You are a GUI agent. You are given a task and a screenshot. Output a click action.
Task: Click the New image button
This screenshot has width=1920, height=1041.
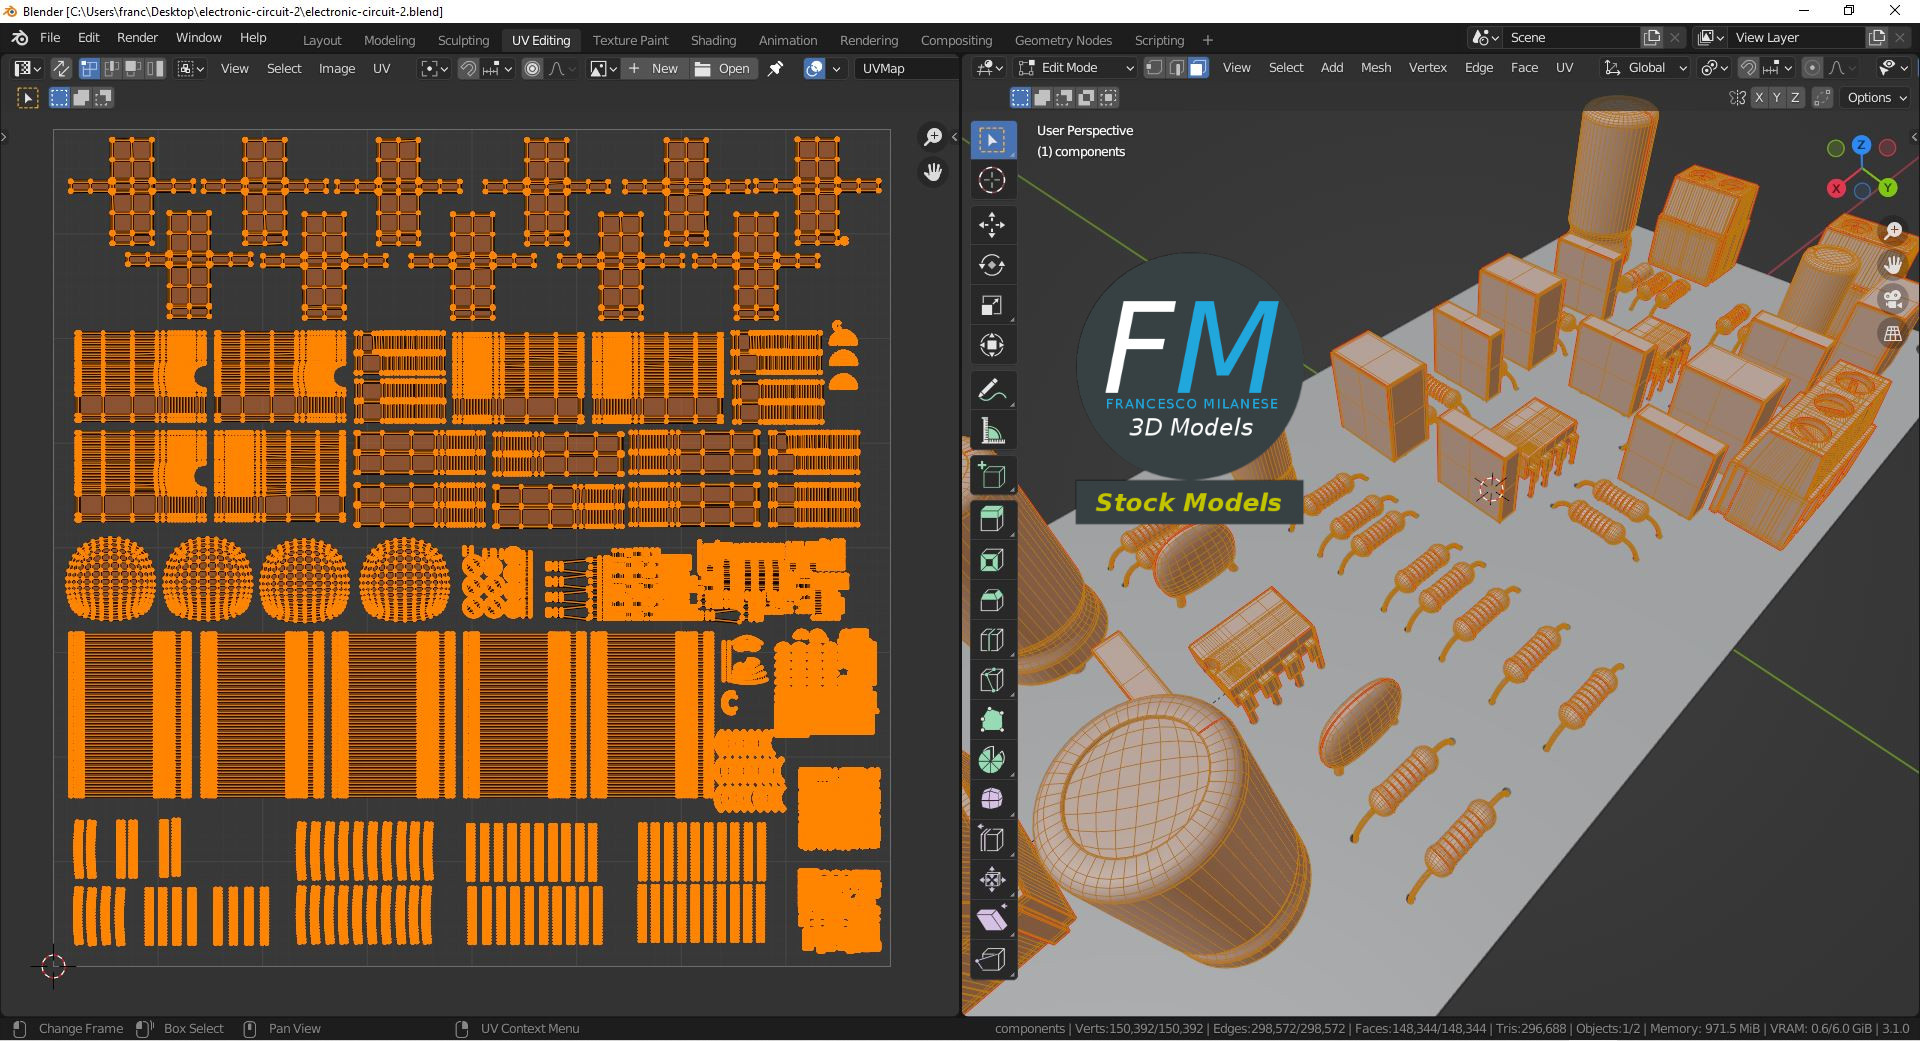pos(654,68)
